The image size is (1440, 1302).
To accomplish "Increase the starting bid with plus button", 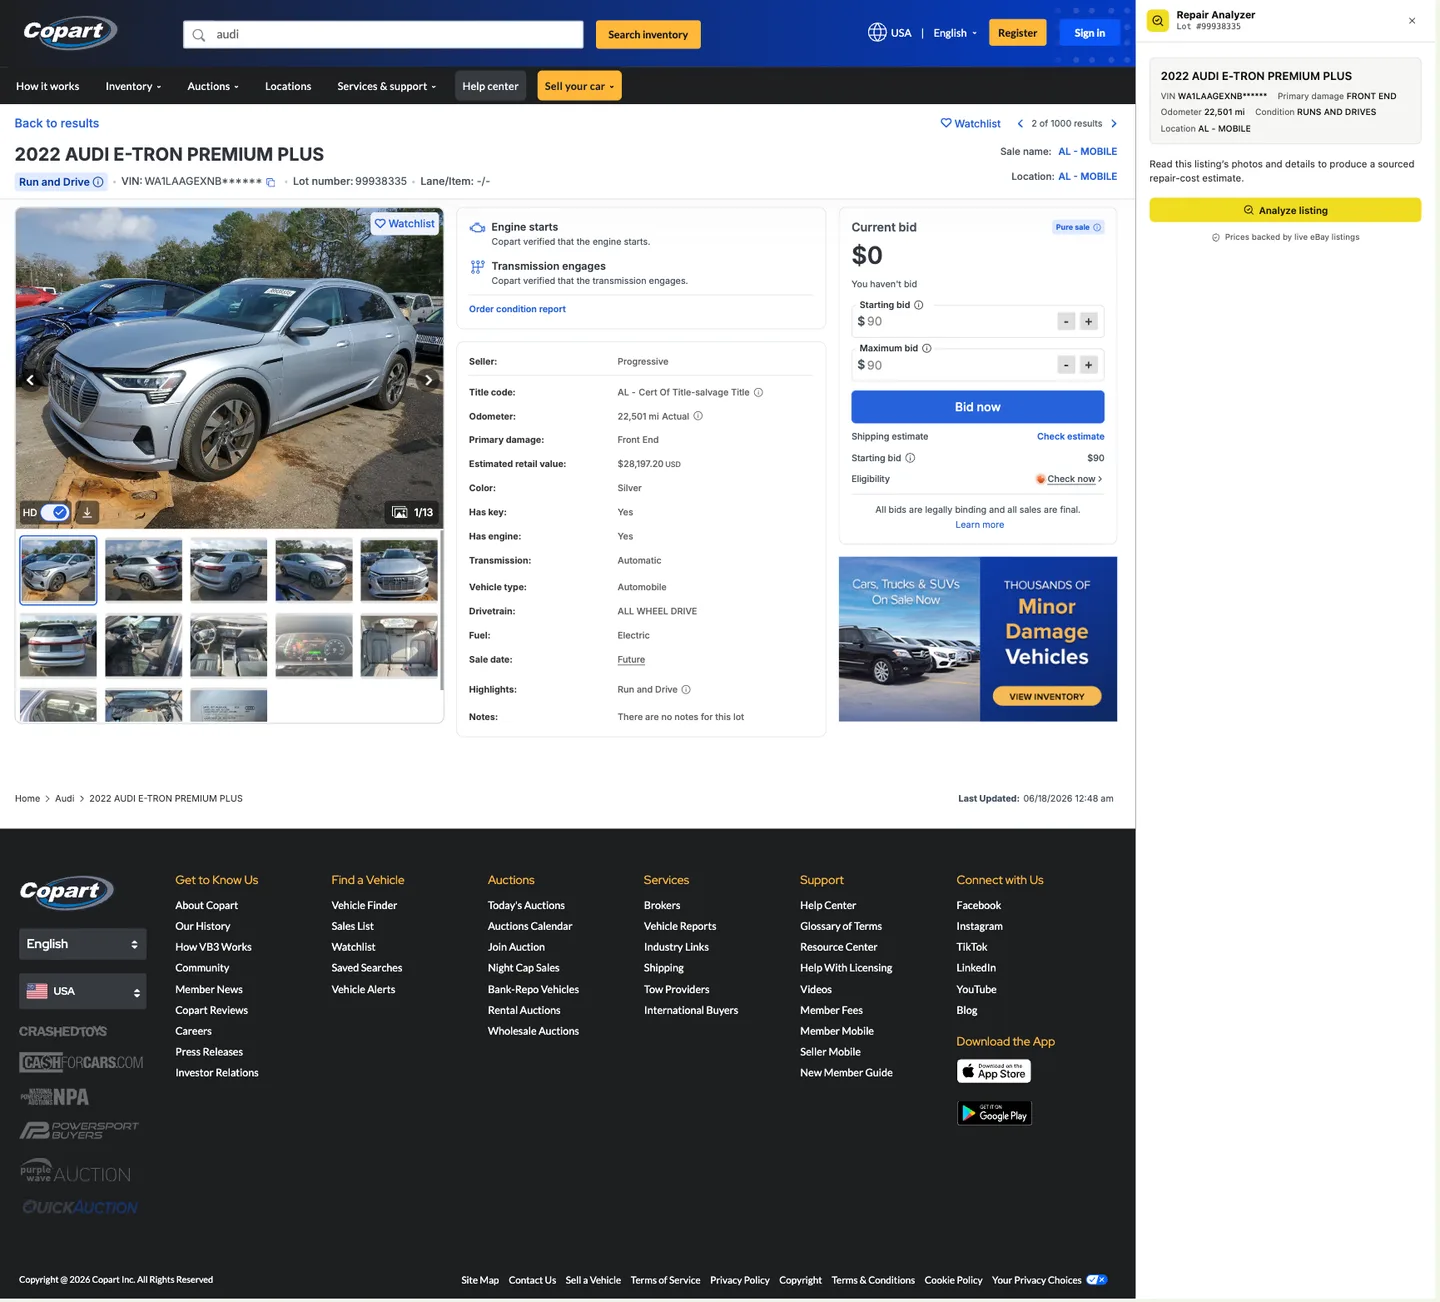I will [1089, 321].
